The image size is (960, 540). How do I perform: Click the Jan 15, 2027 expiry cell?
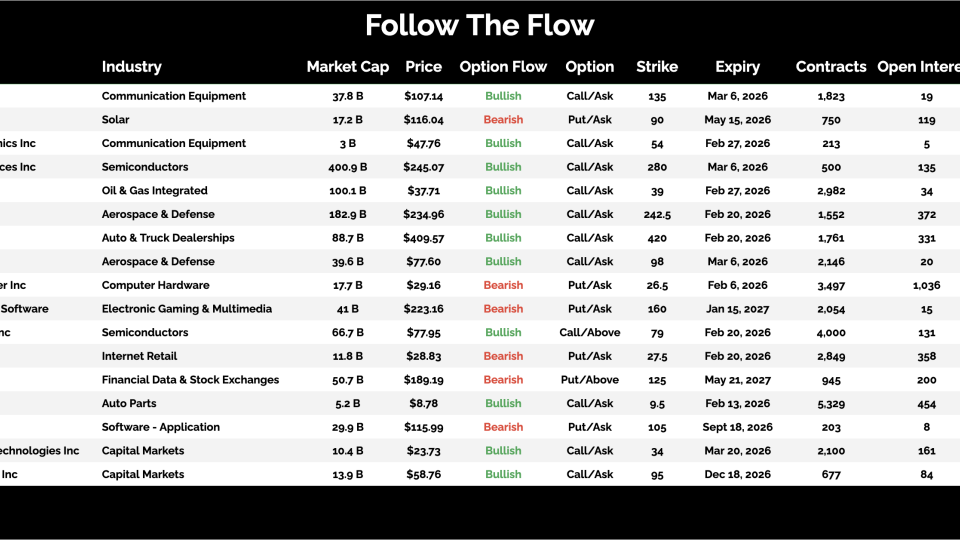tap(737, 309)
